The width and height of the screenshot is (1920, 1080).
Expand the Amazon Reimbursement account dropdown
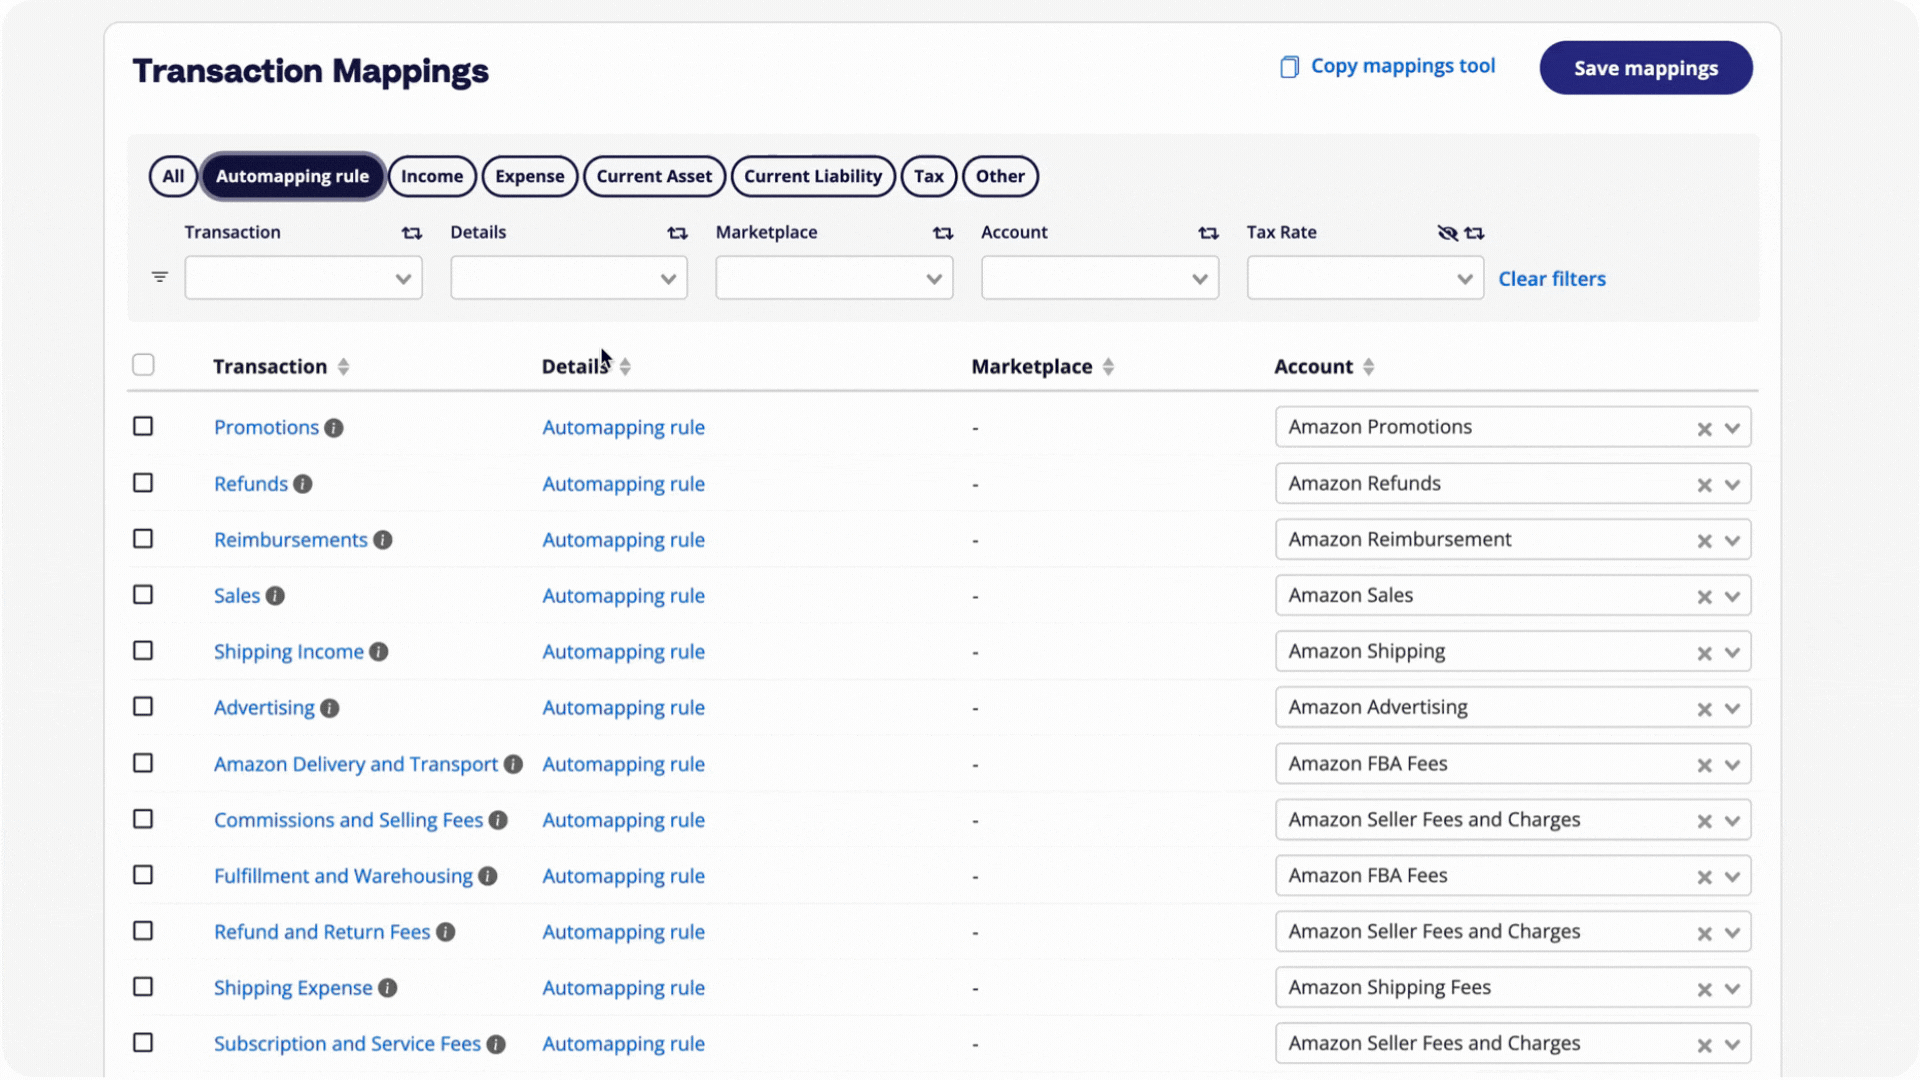(x=1732, y=541)
